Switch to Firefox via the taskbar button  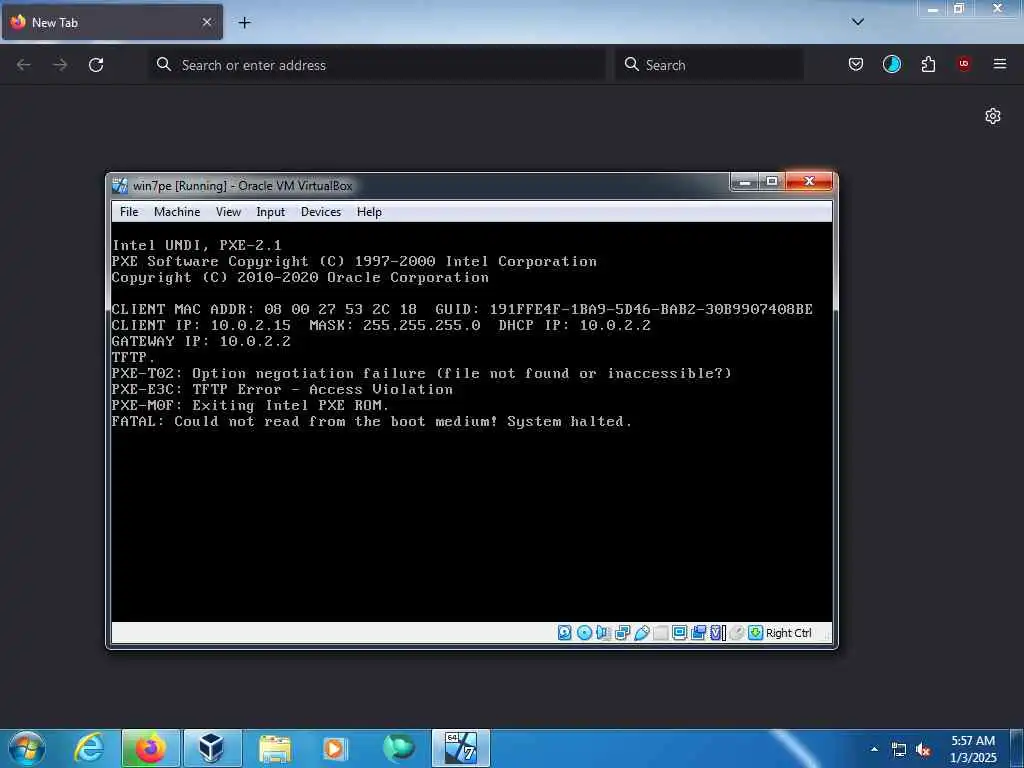pyautogui.click(x=151, y=748)
